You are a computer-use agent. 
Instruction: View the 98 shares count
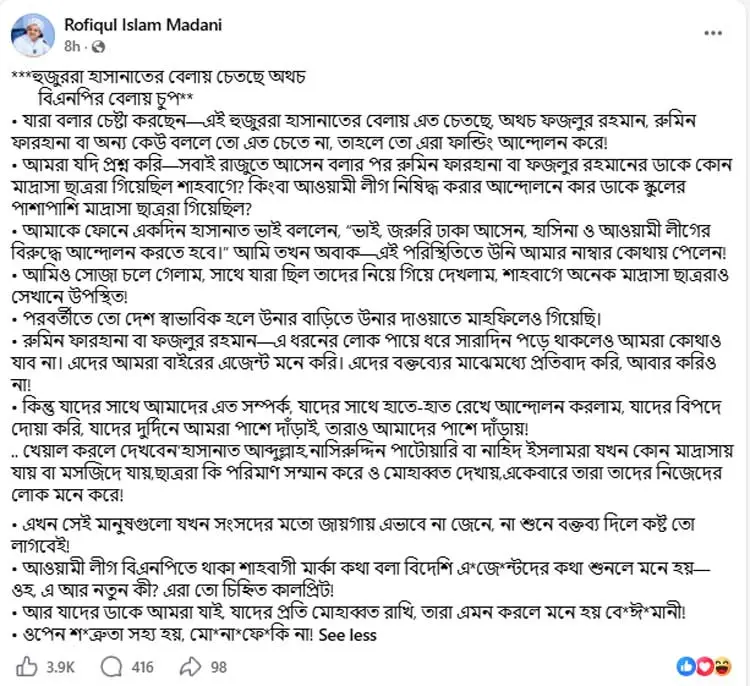pyautogui.click(x=219, y=667)
